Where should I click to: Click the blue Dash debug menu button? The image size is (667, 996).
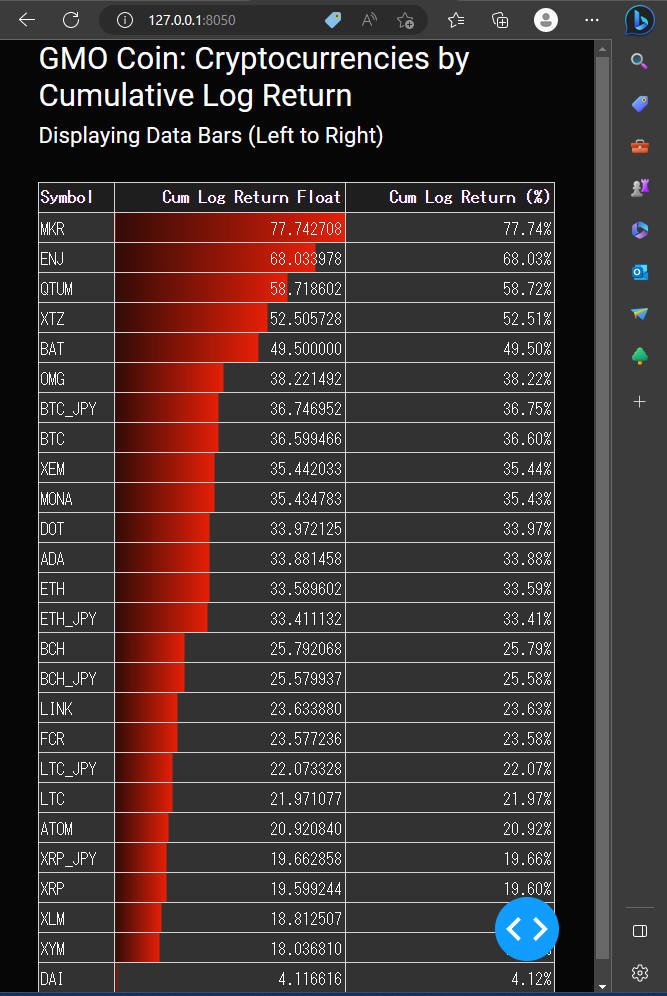(x=527, y=929)
